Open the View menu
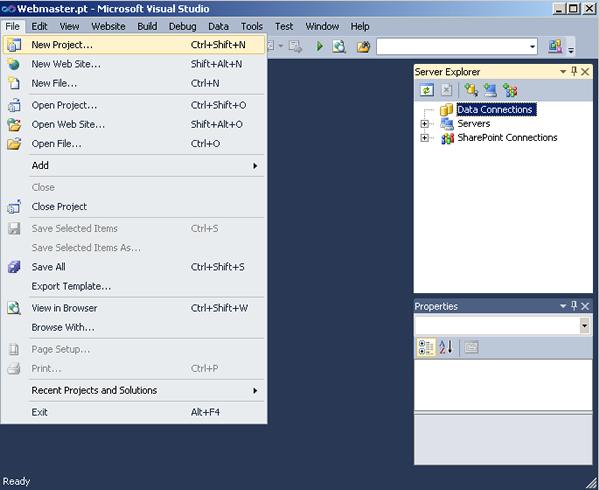This screenshot has width=600, height=490. coord(69,26)
